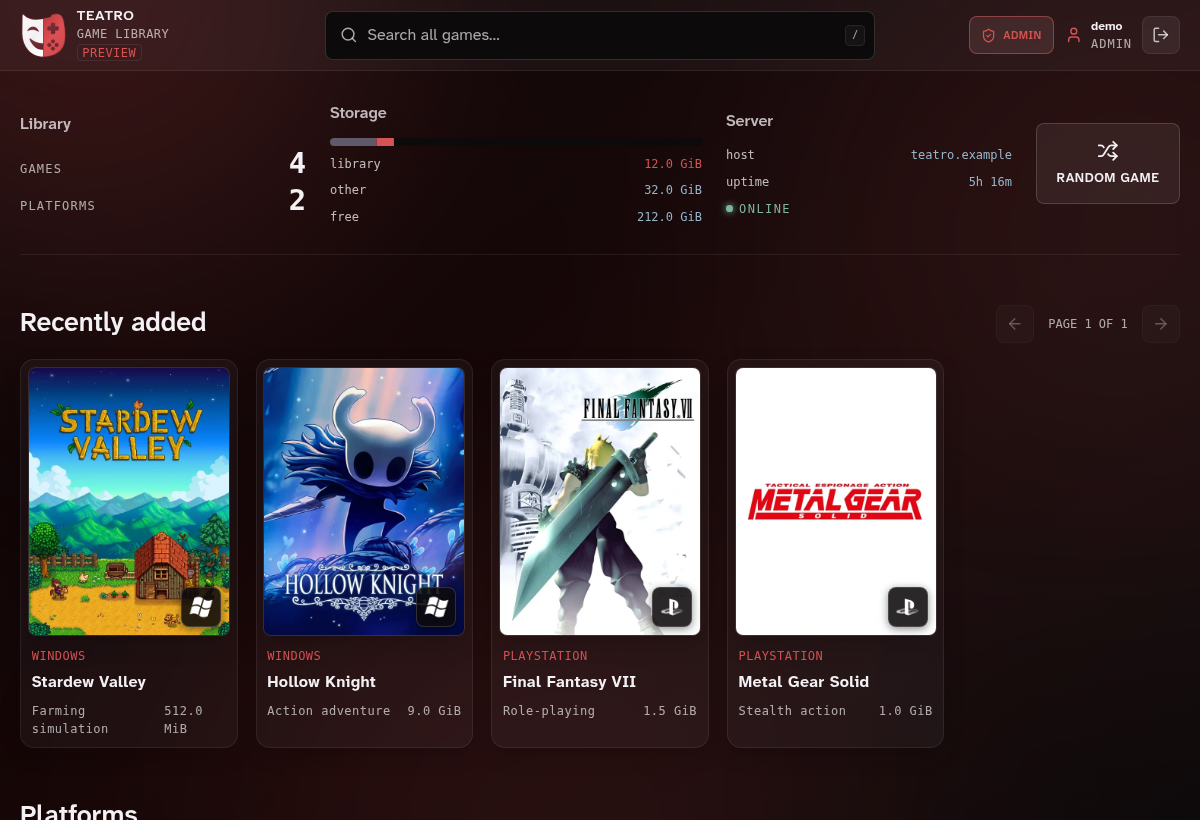Click the GAMES count row label
The image size is (1200, 820).
[41, 169]
